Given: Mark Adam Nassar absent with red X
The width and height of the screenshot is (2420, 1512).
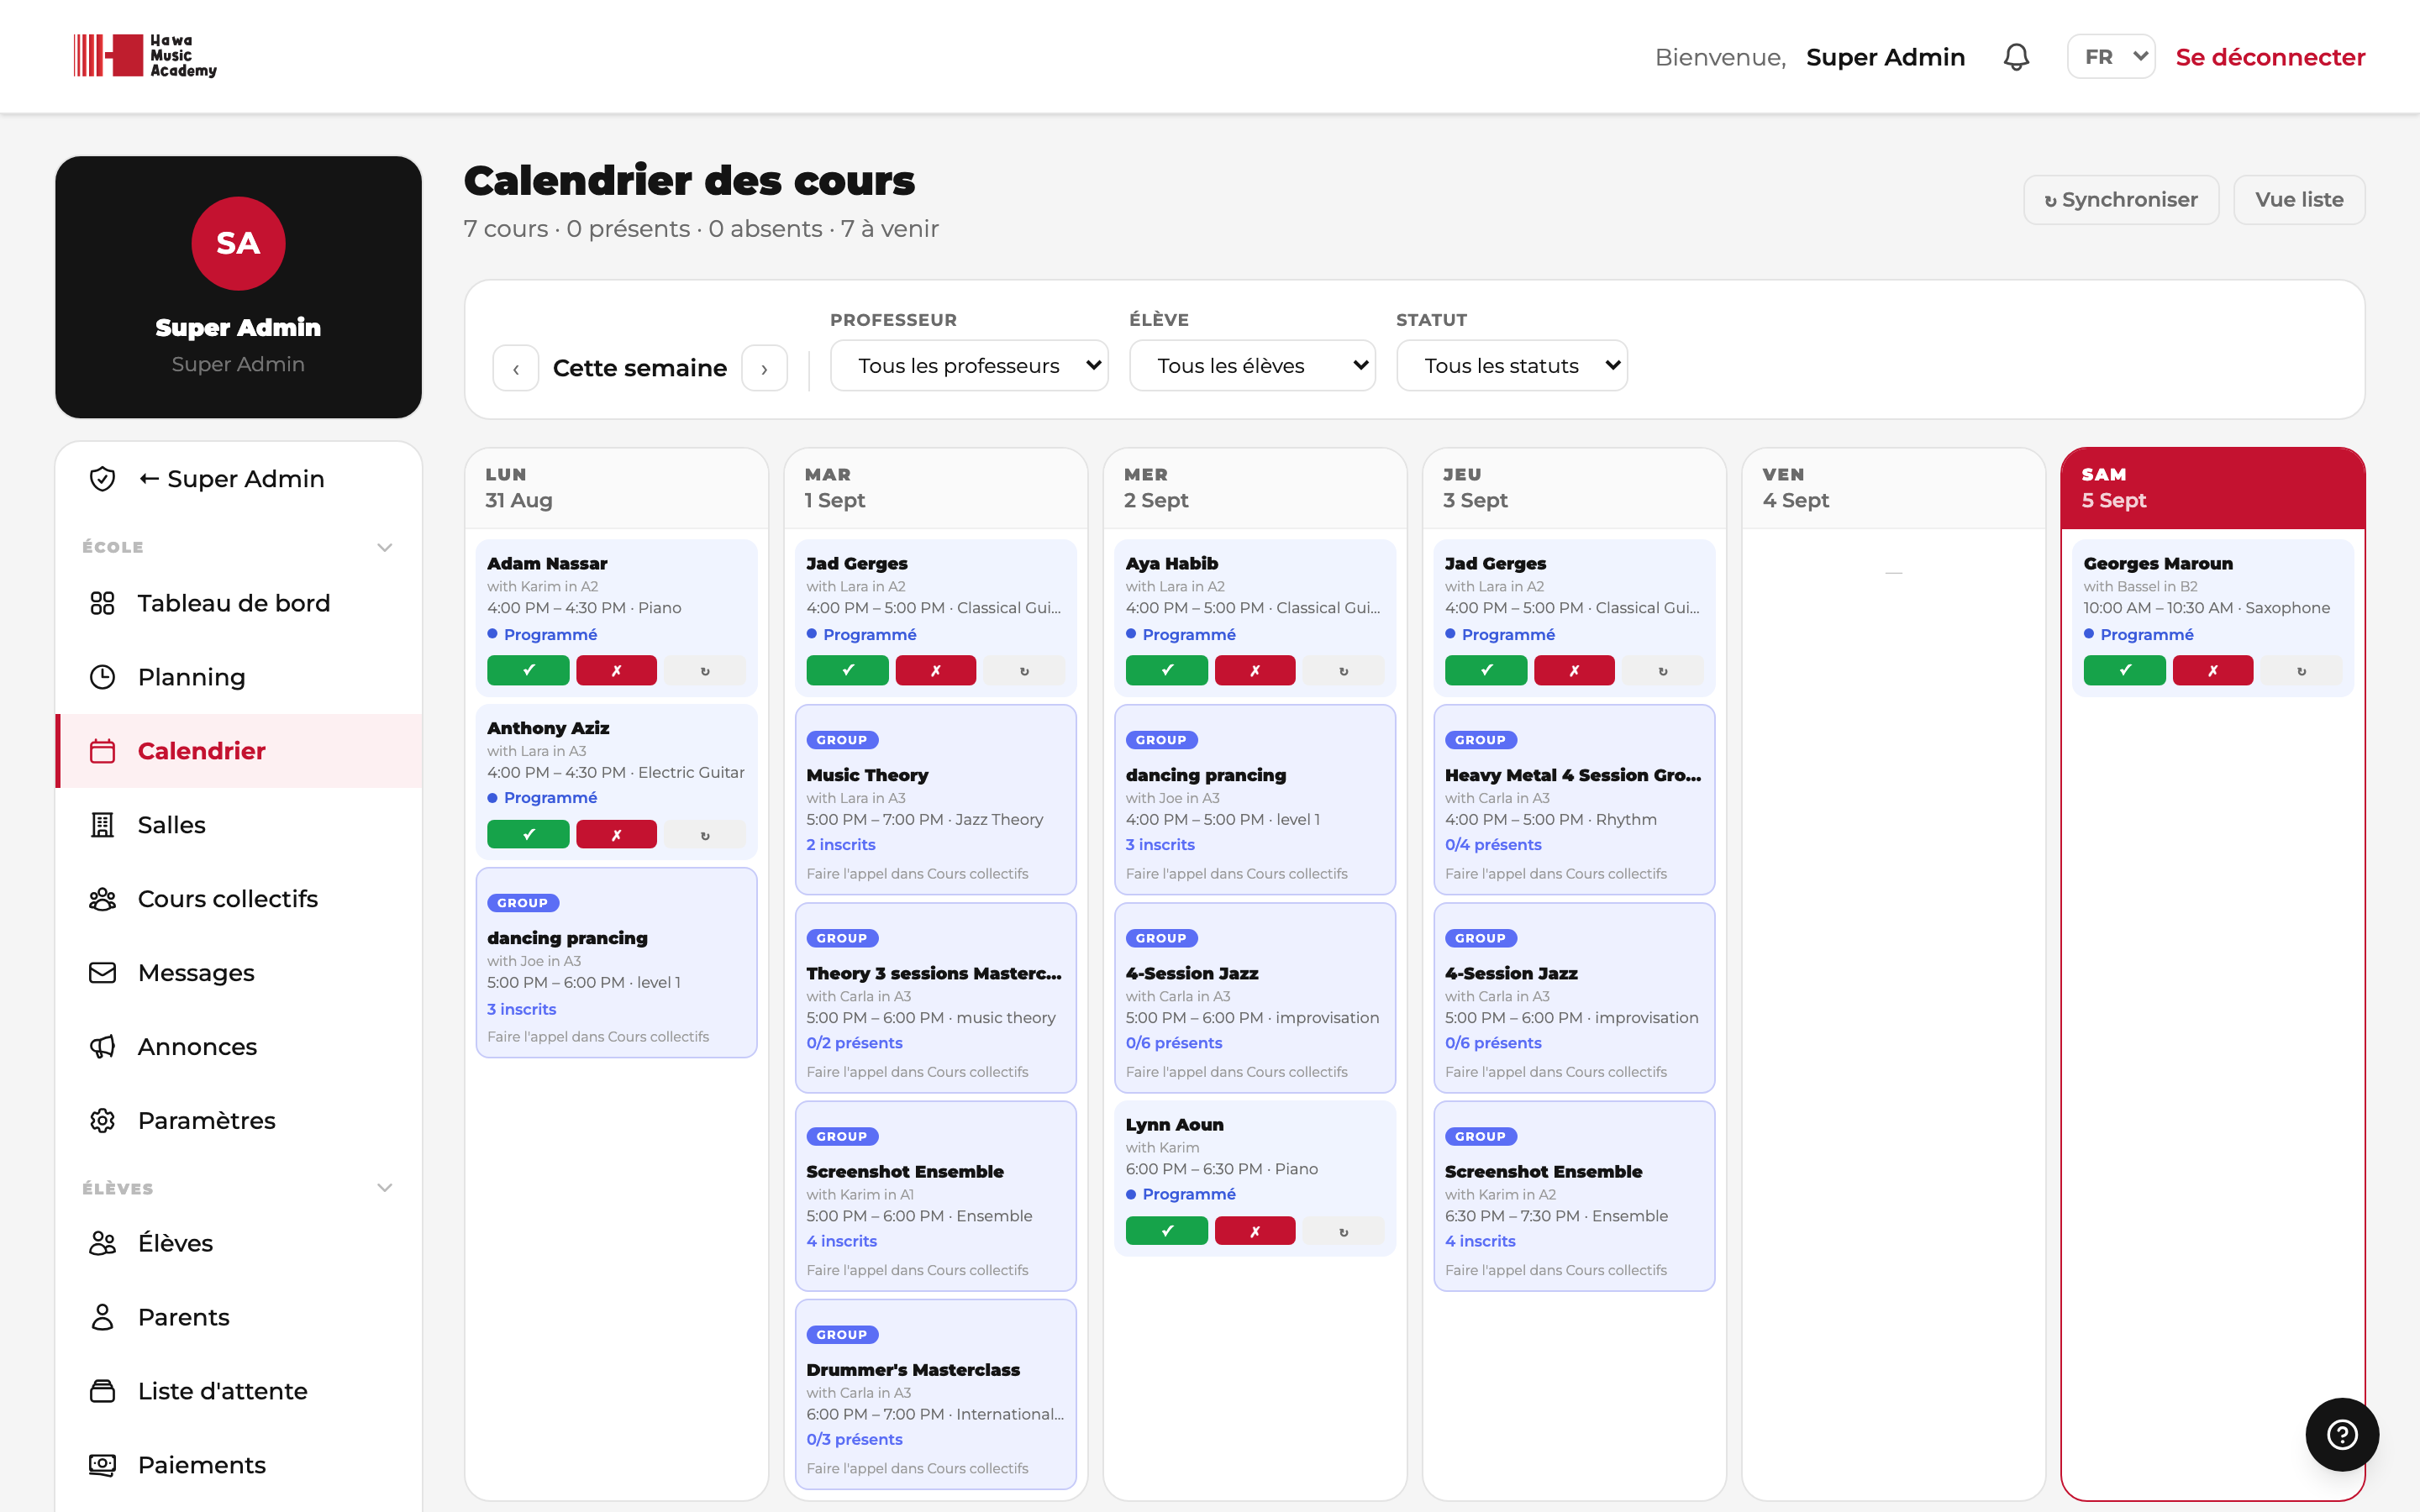Looking at the screenshot, I should click(616, 670).
